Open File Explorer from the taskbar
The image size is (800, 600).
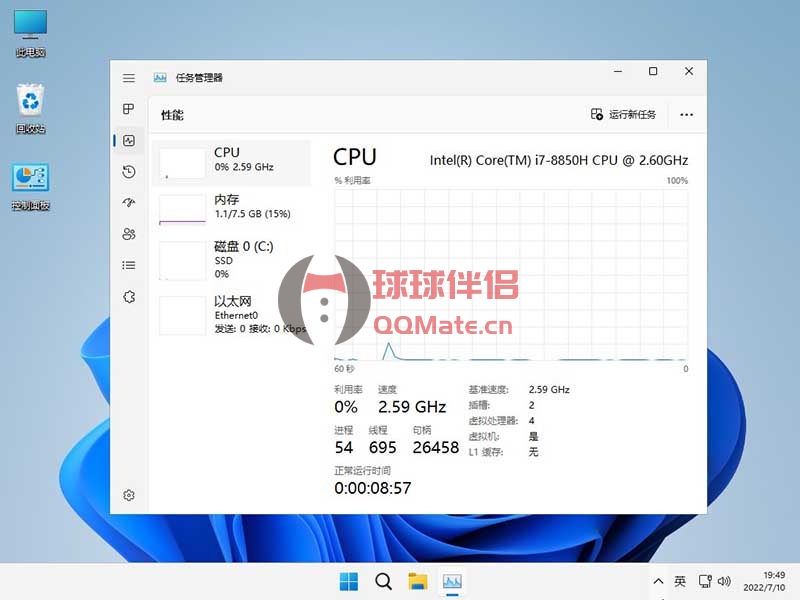(417, 581)
